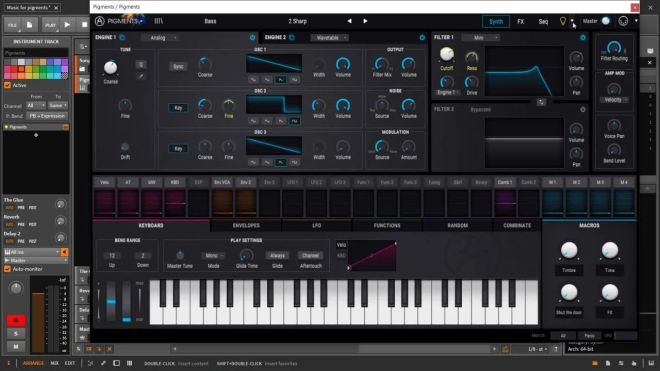Click the sound design tips lightbulb
This screenshot has width=660, height=371.
tap(562, 21)
